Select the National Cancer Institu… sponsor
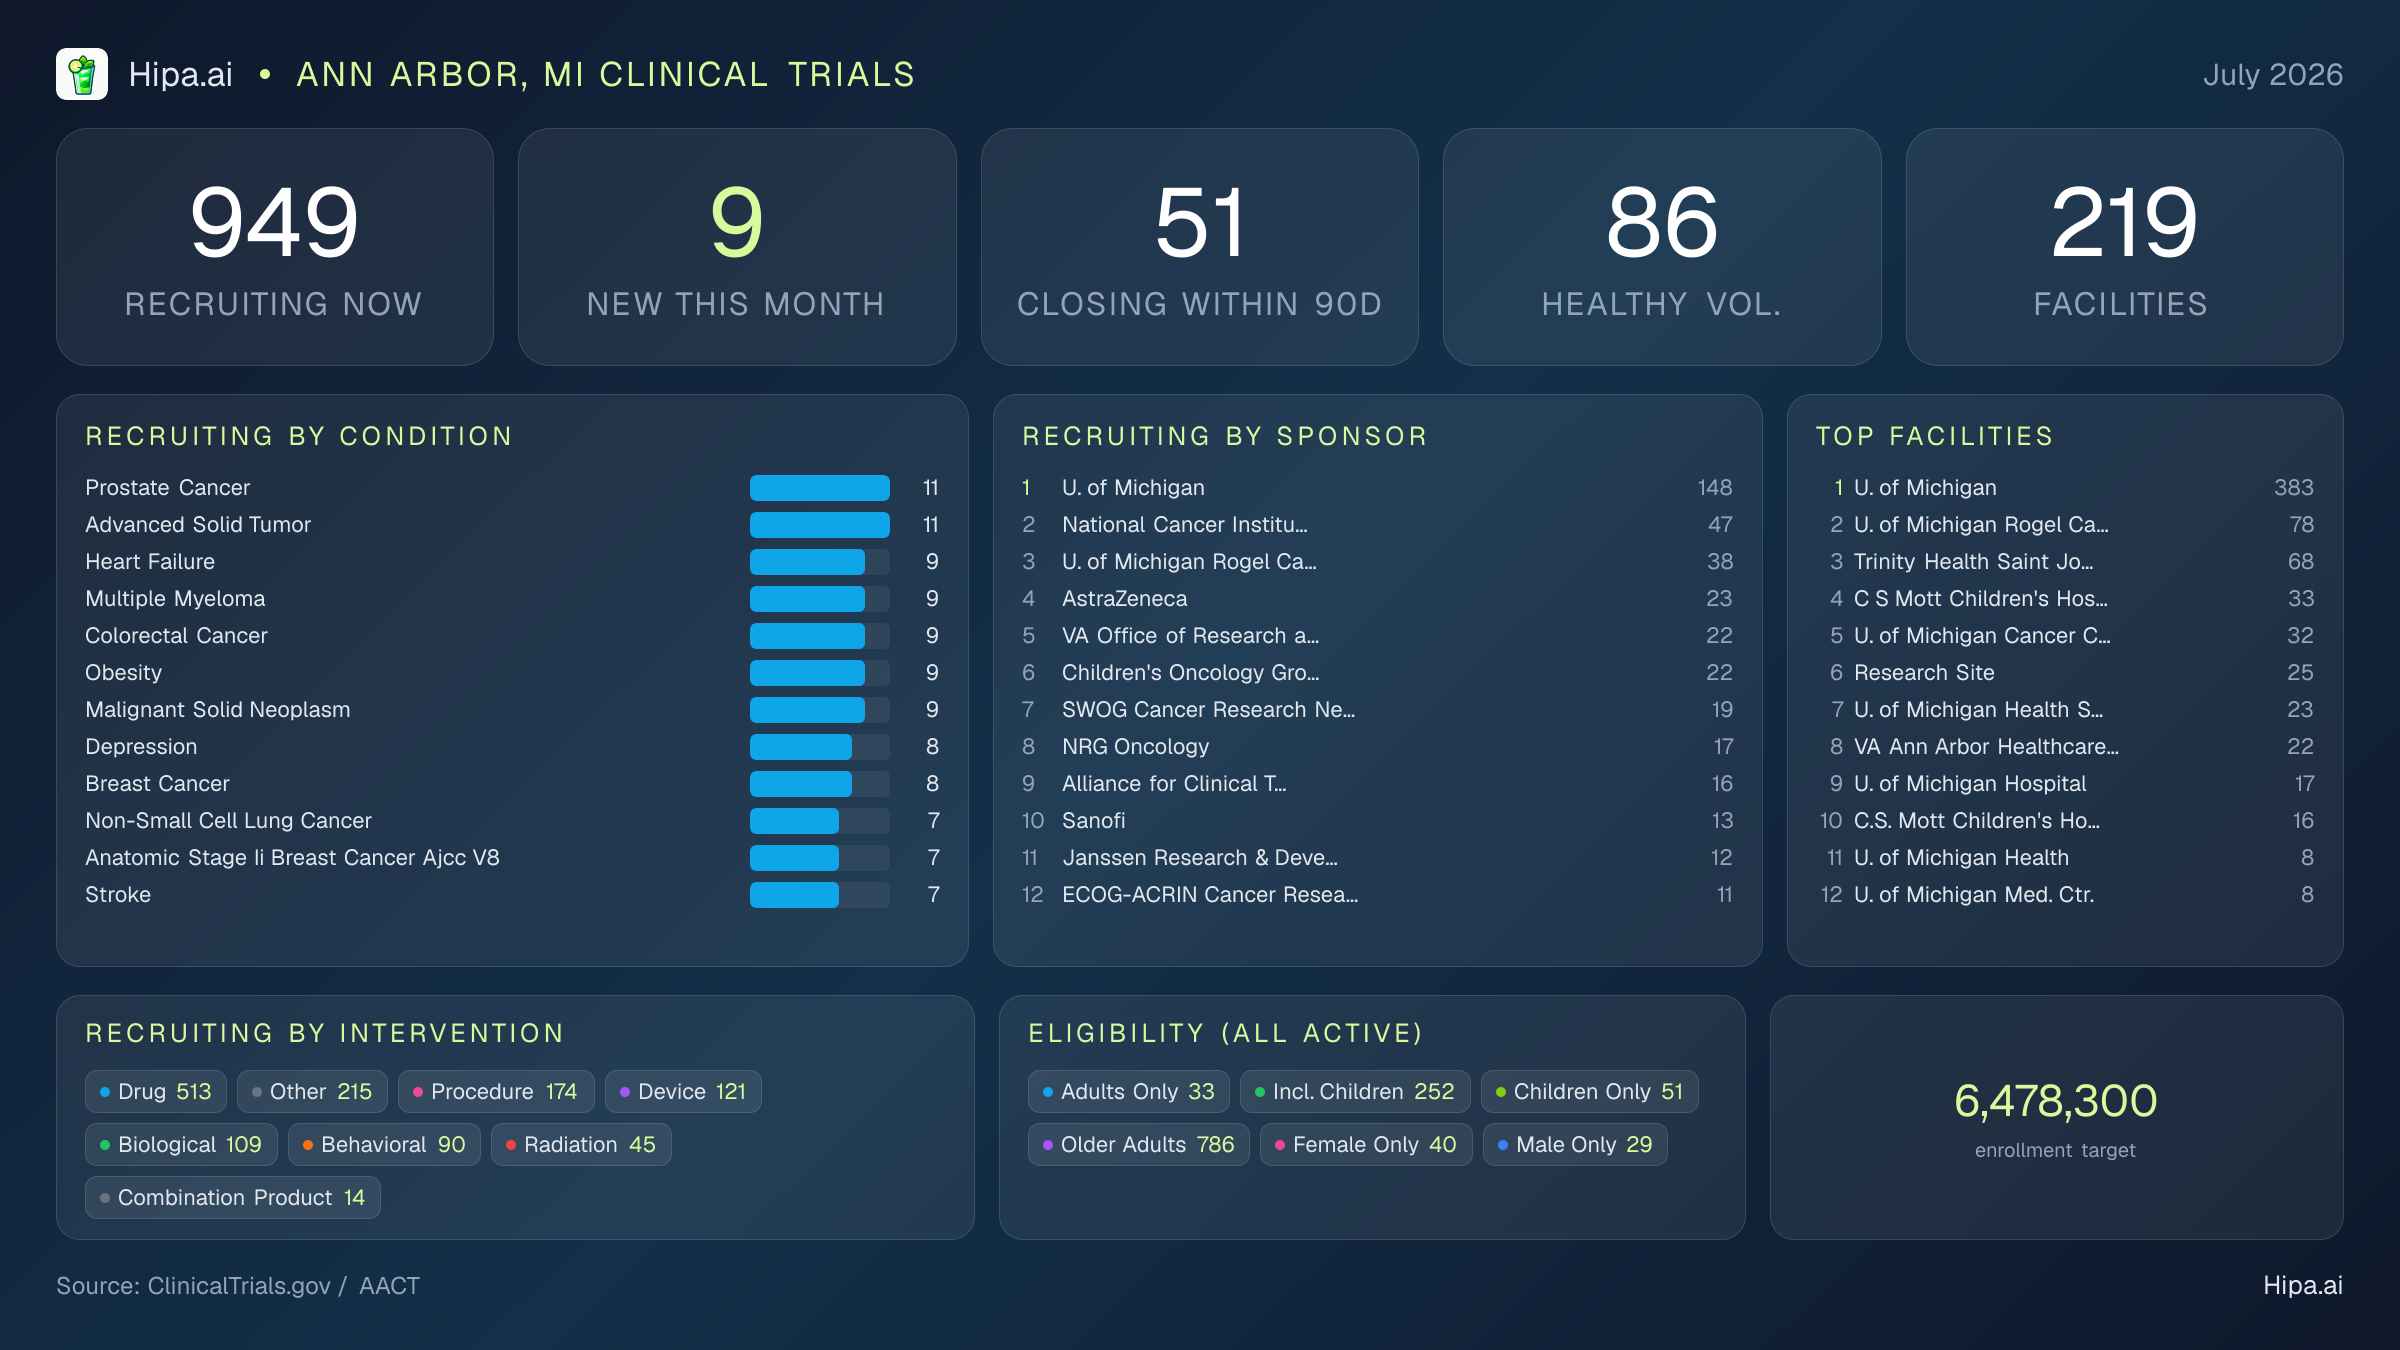Viewport: 2400px width, 1350px height. 1377,525
